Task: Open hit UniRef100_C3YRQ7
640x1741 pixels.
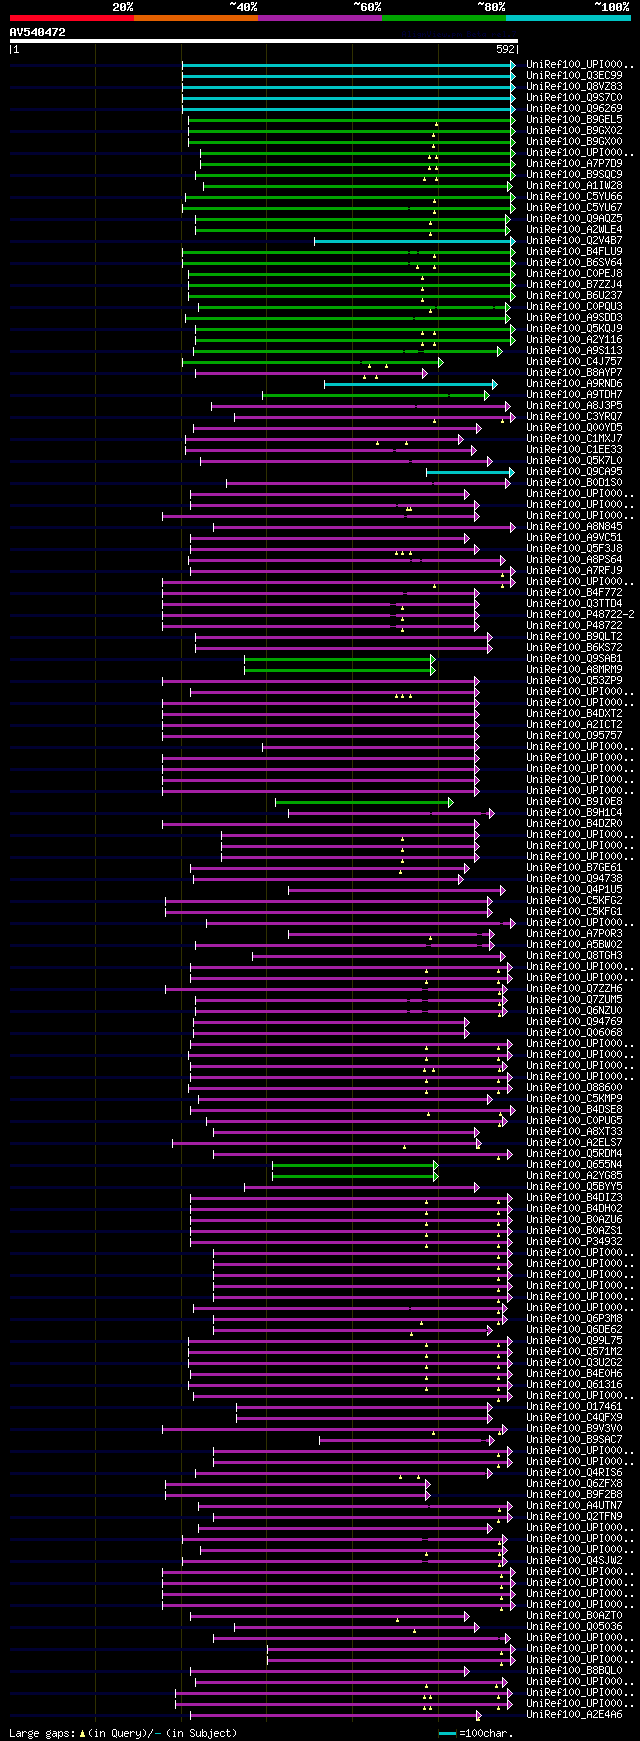Action: tap(574, 416)
